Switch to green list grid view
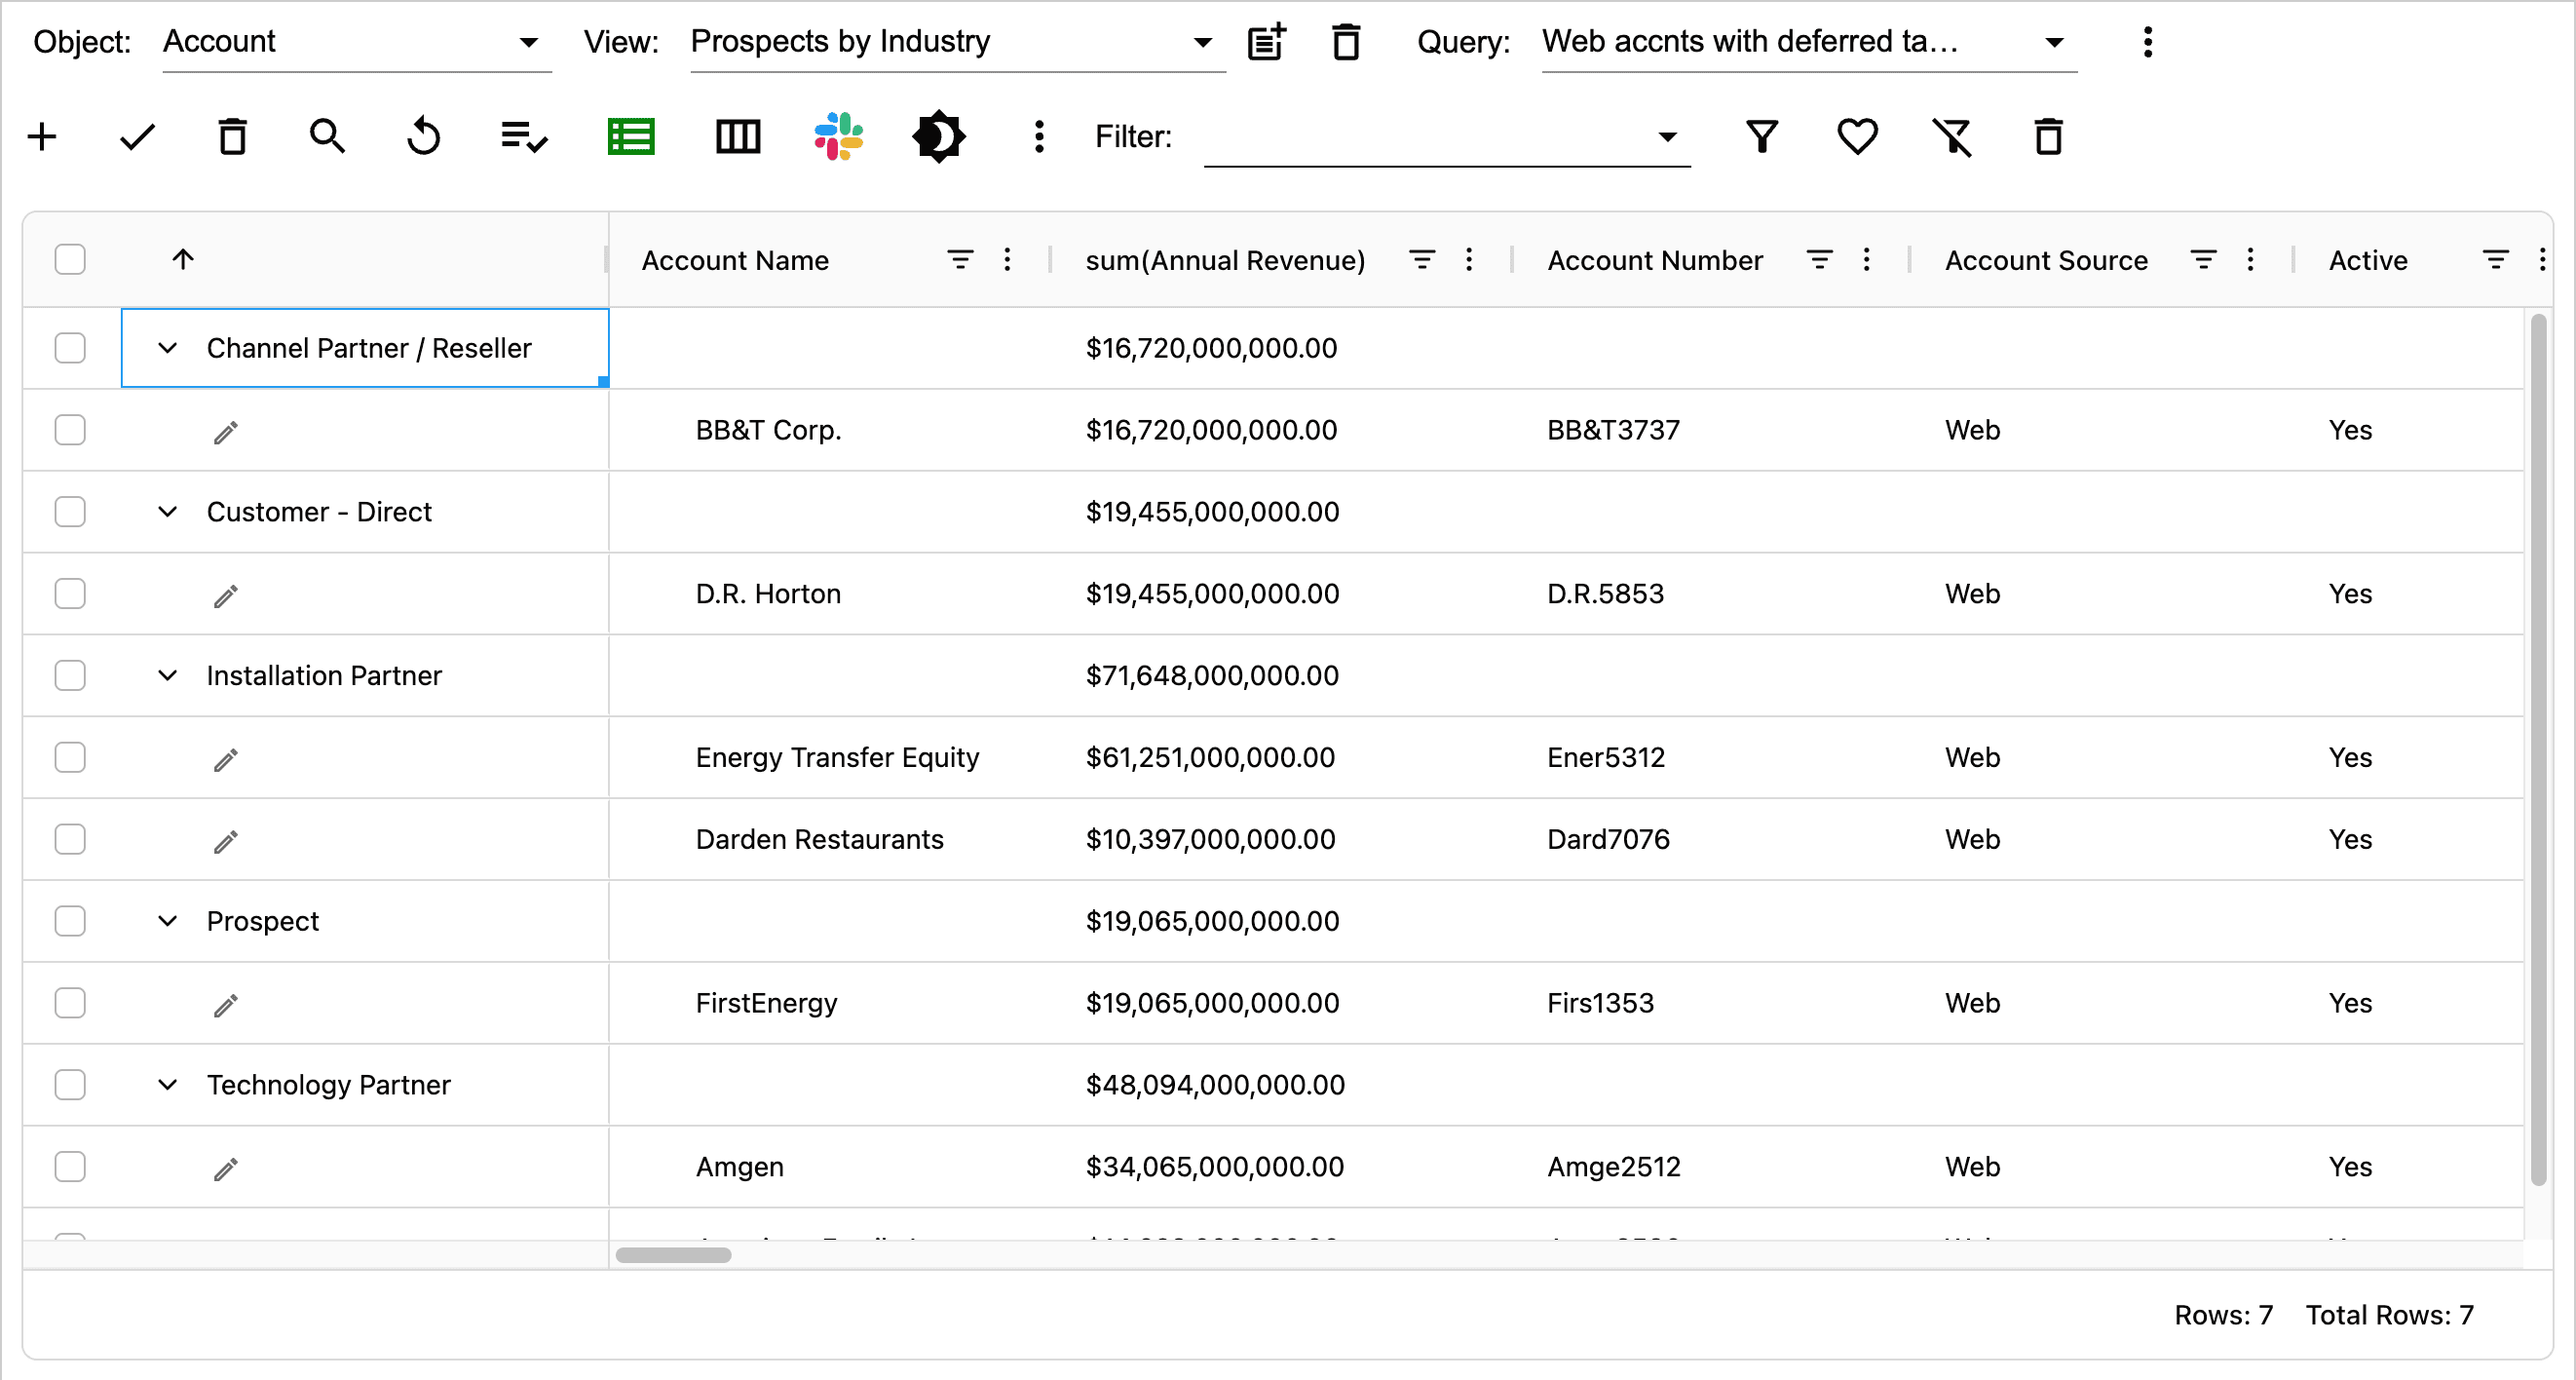 (x=631, y=137)
